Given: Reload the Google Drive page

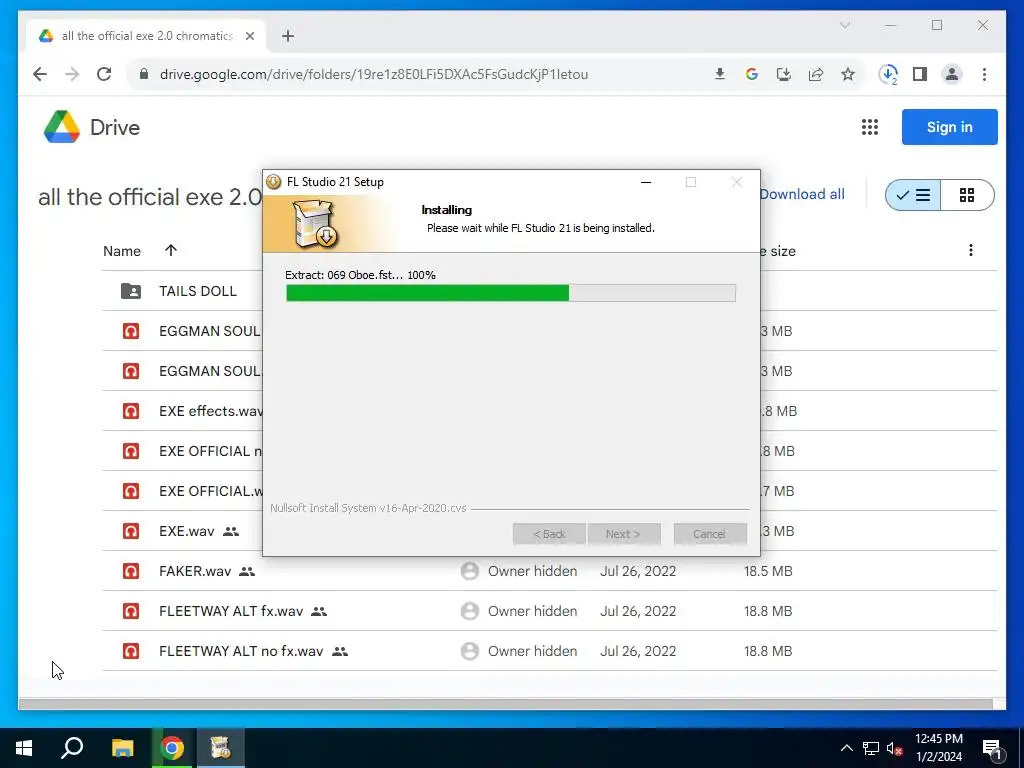Looking at the screenshot, I should [x=104, y=74].
